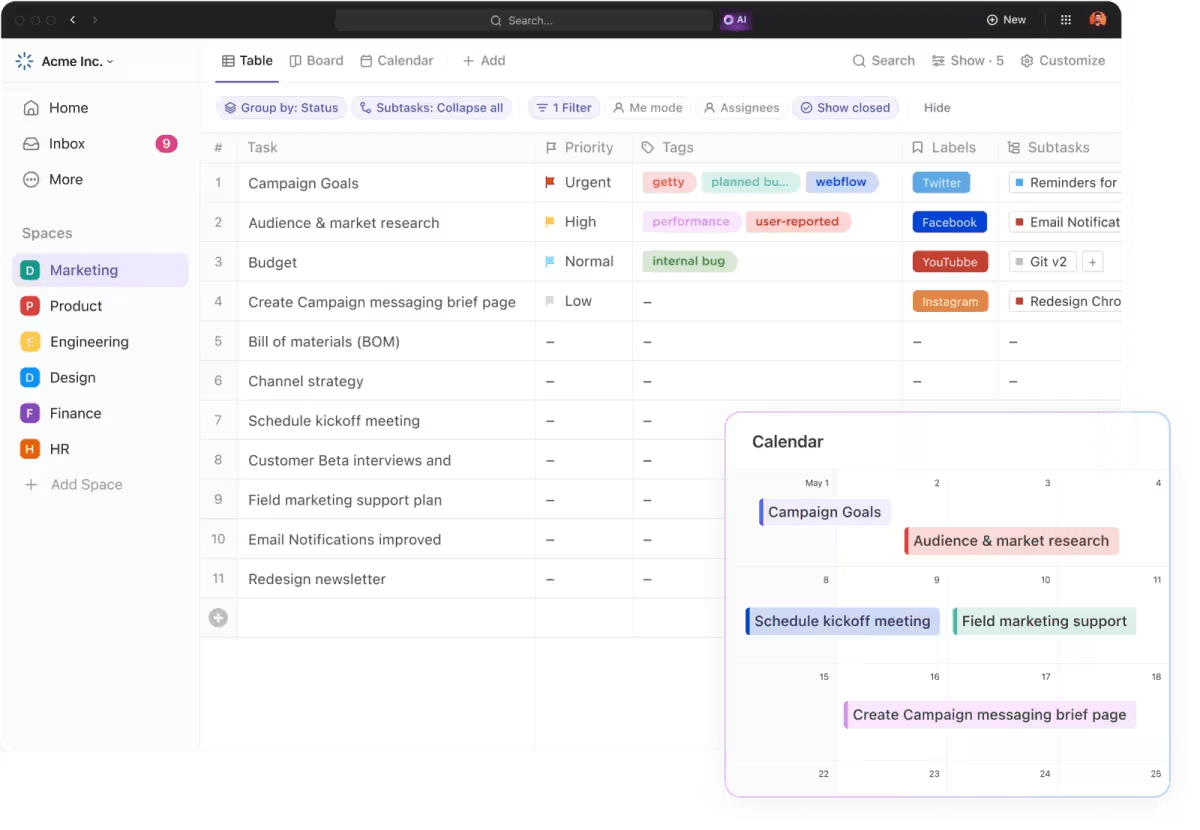The width and height of the screenshot is (1200, 830).
Task: Open the Git v2 subtask chip
Action: tap(1042, 262)
